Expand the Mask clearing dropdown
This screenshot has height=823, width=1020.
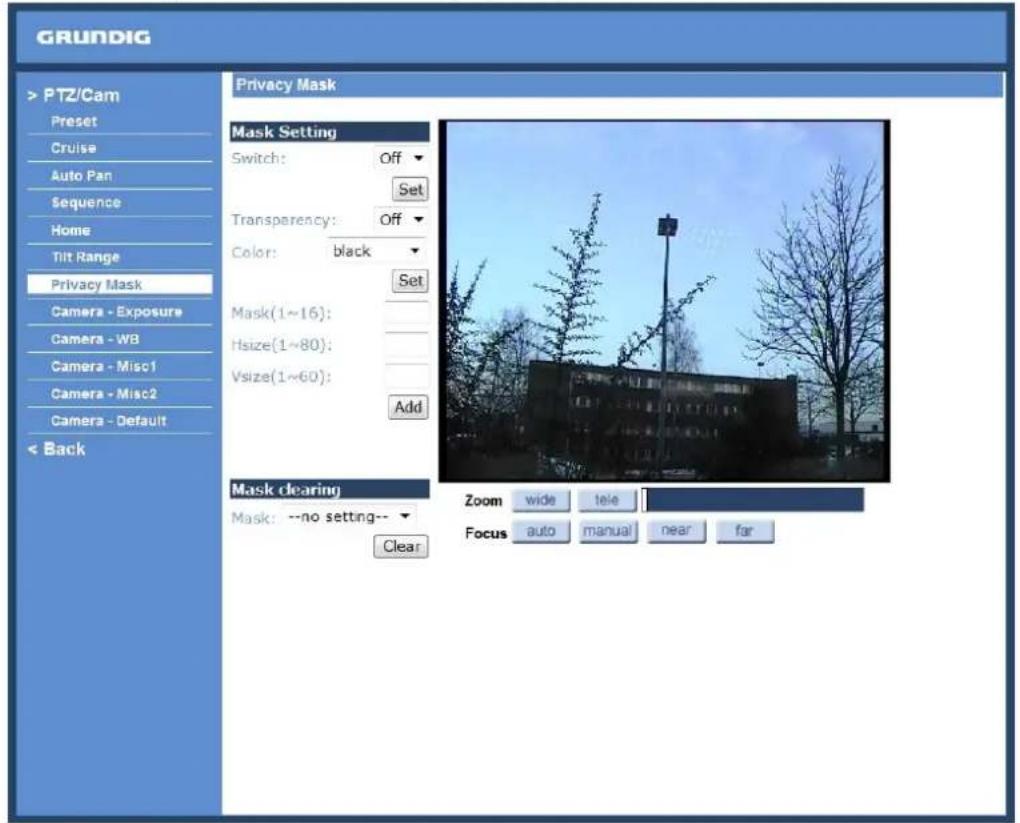tap(349, 517)
